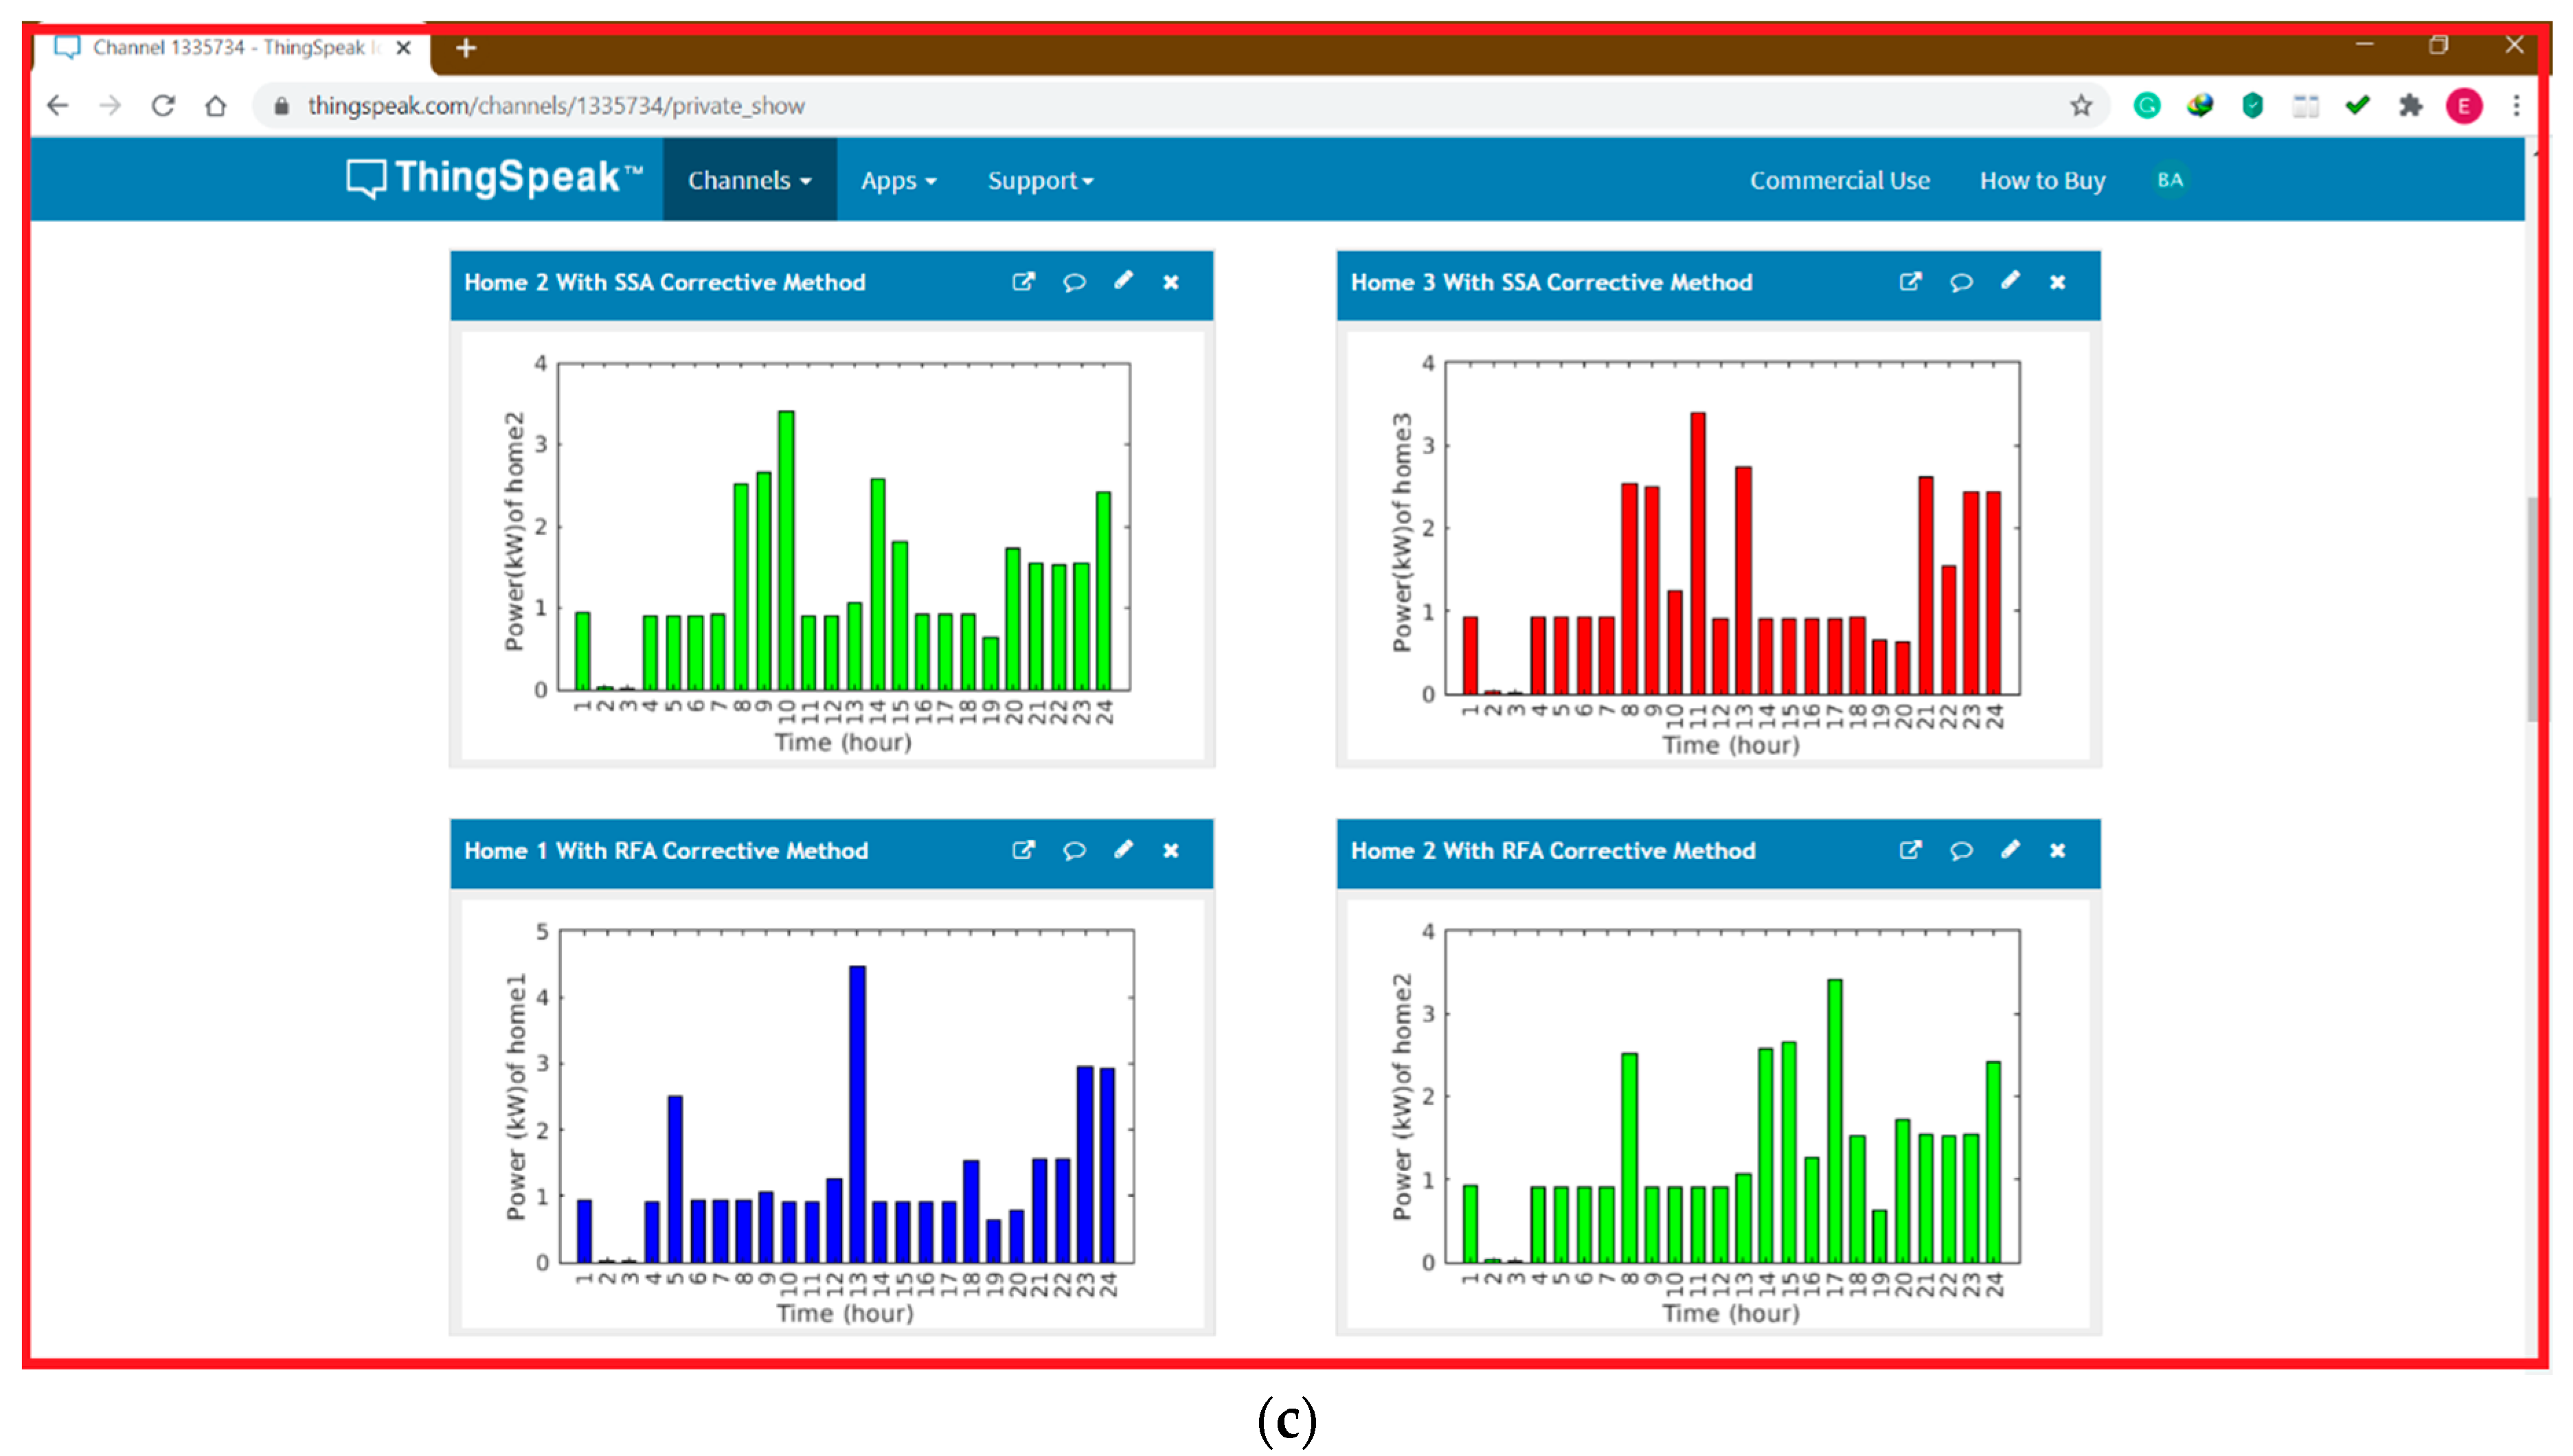The image size is (2573, 1456).
Task: Edit Home 3 With SSA chart options
Action: (x=2010, y=282)
